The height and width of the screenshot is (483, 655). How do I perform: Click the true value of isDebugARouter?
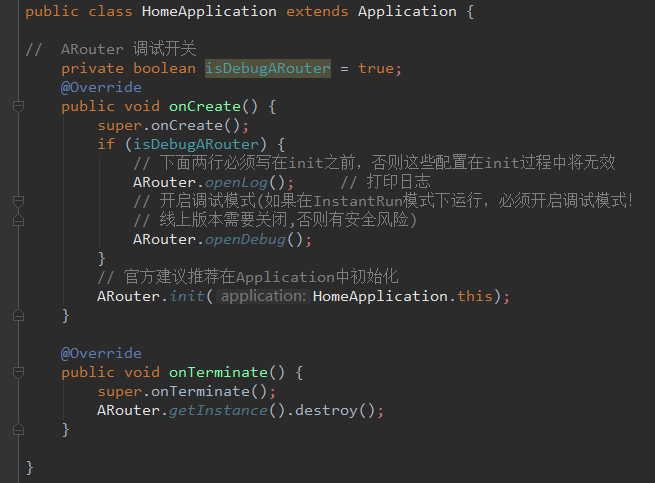(376, 69)
